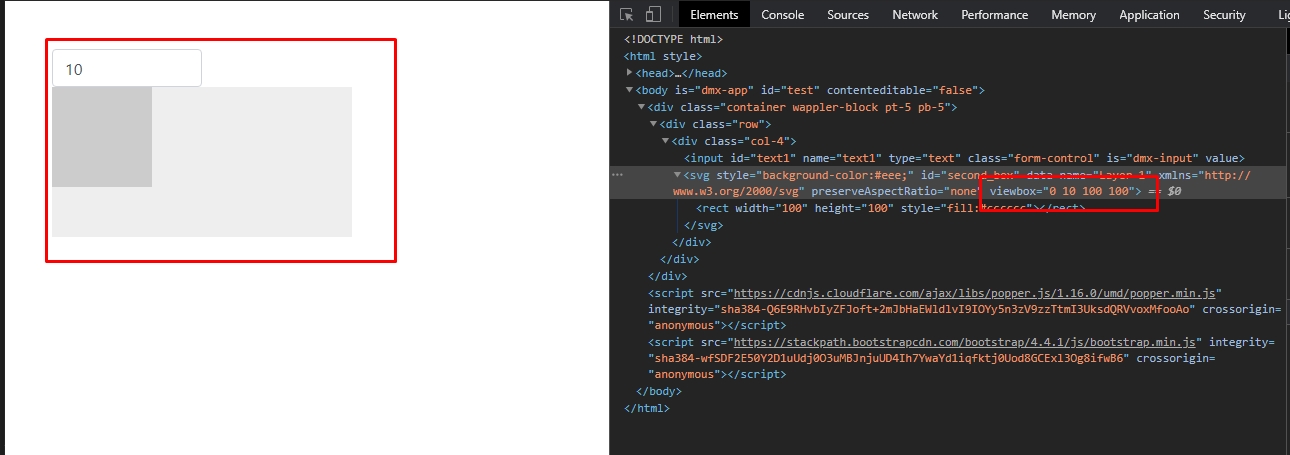Image resolution: width=1290 pixels, height=455 pixels.
Task: Open the Performance tab
Action: (x=994, y=15)
